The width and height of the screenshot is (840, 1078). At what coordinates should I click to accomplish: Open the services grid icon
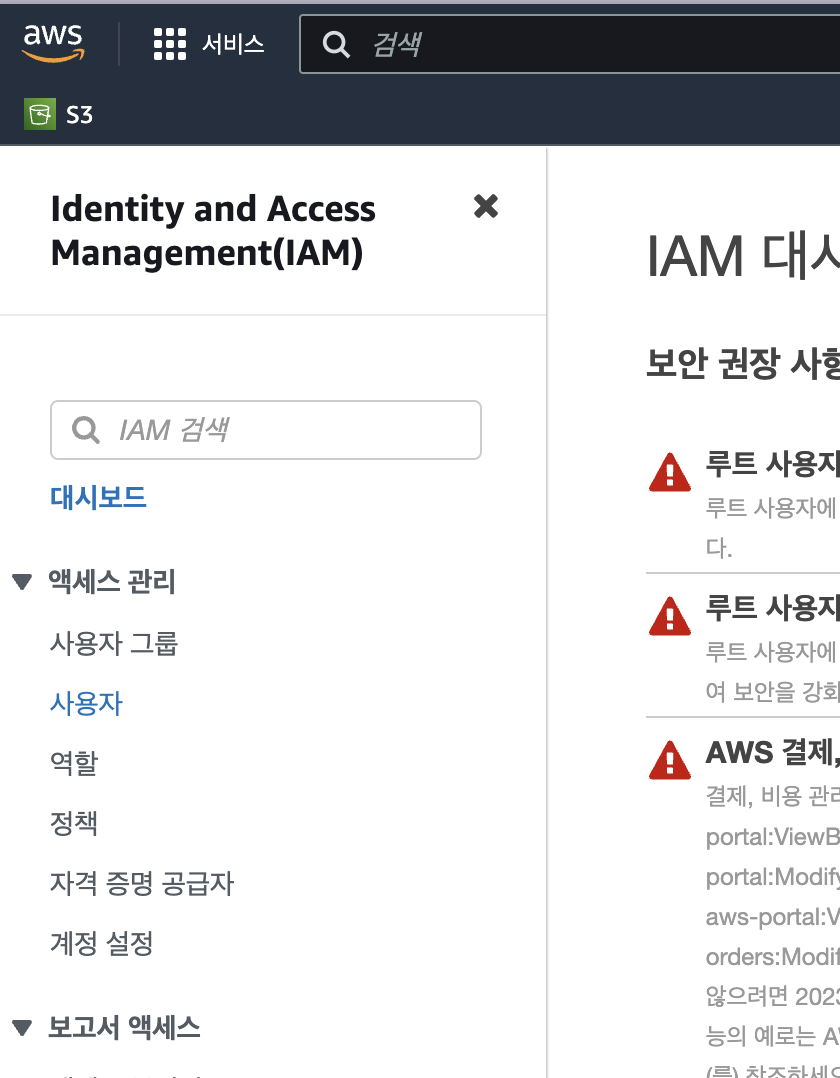[170, 44]
